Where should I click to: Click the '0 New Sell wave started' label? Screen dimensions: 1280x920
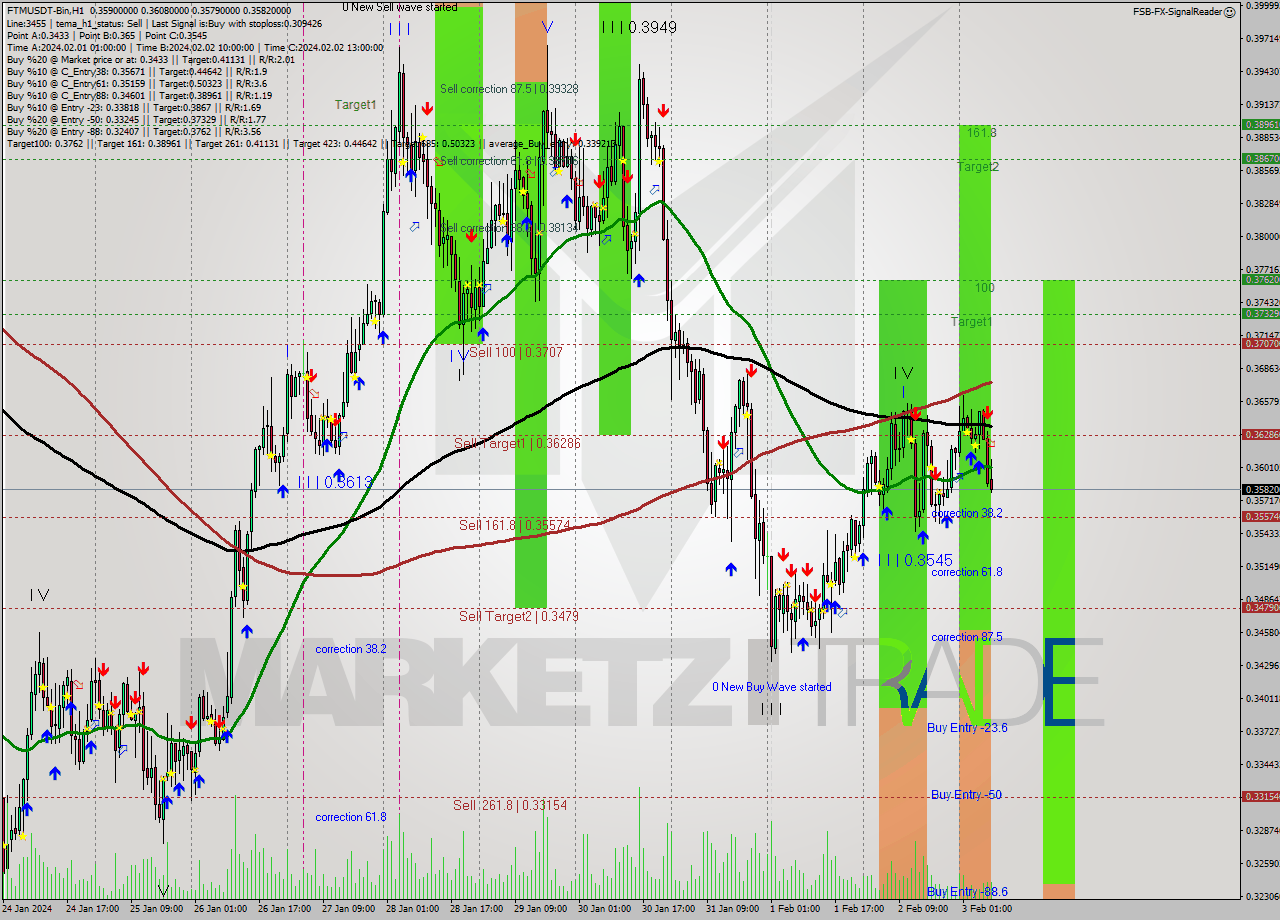(x=399, y=7)
